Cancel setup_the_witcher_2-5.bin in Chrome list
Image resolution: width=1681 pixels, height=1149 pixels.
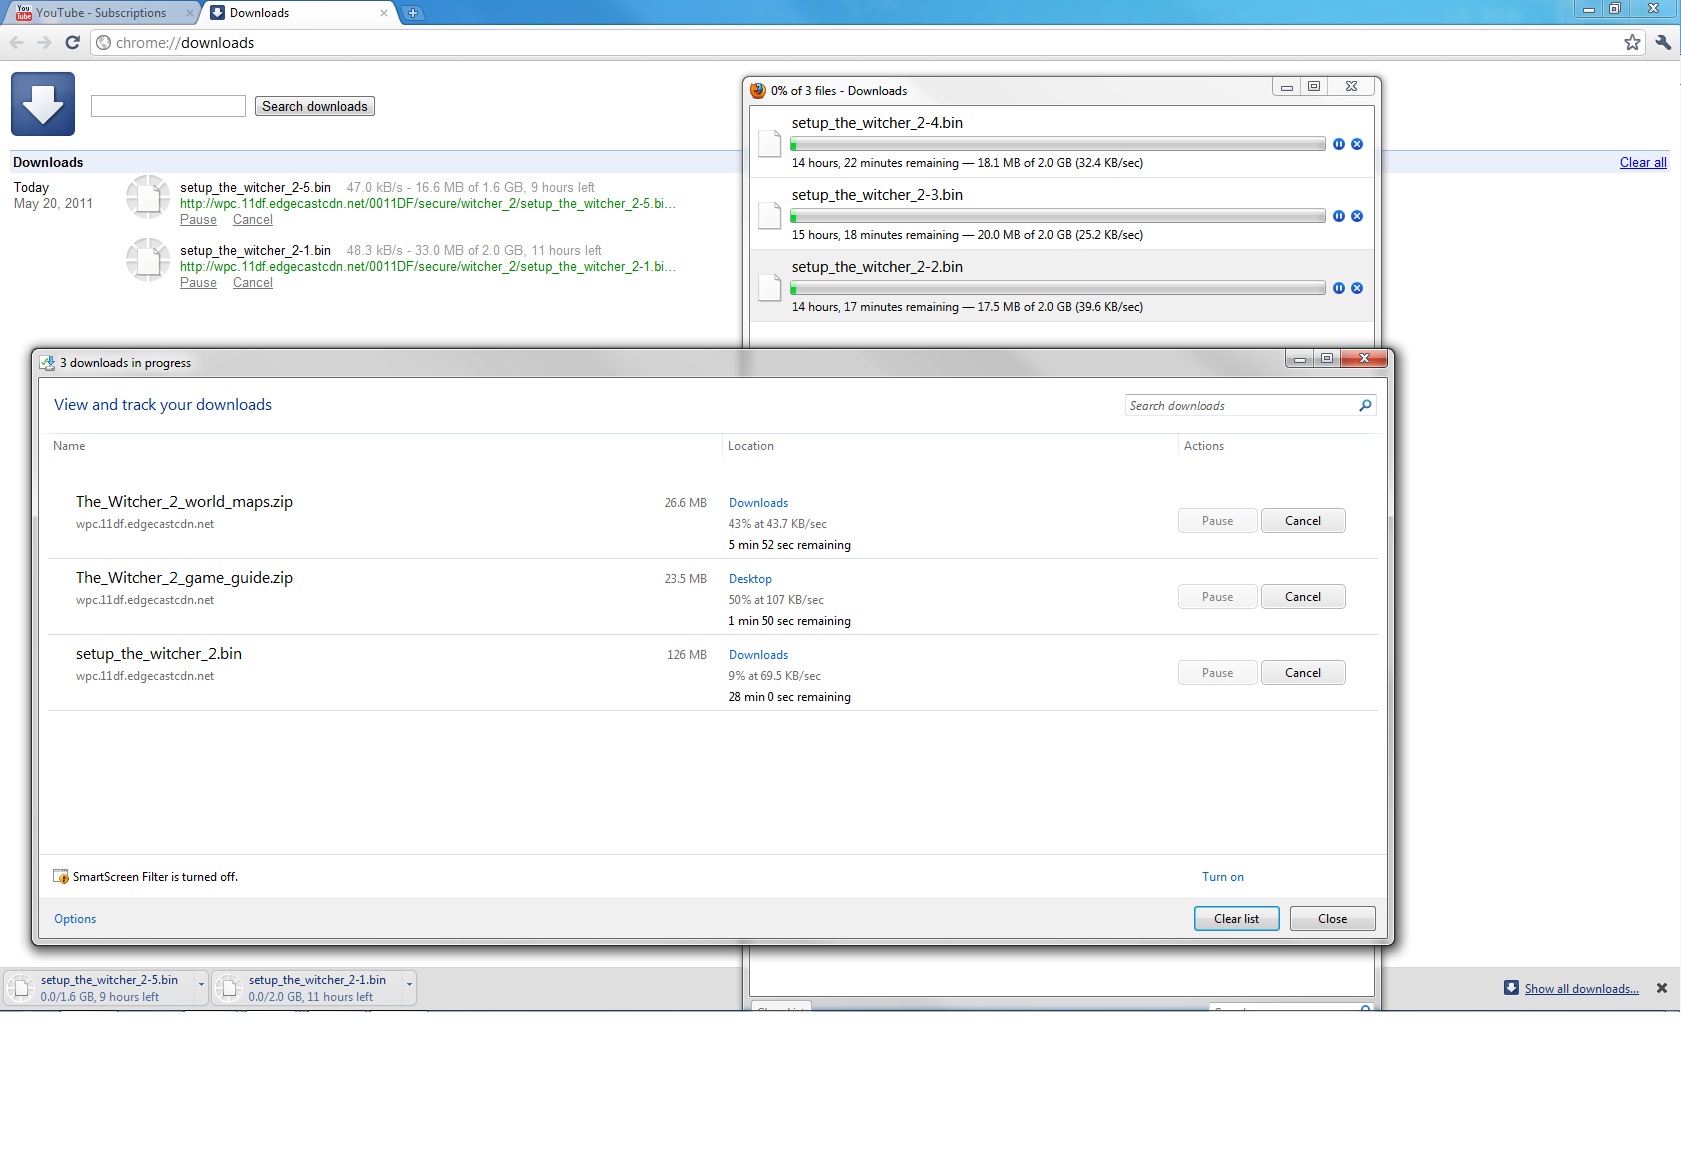(253, 220)
